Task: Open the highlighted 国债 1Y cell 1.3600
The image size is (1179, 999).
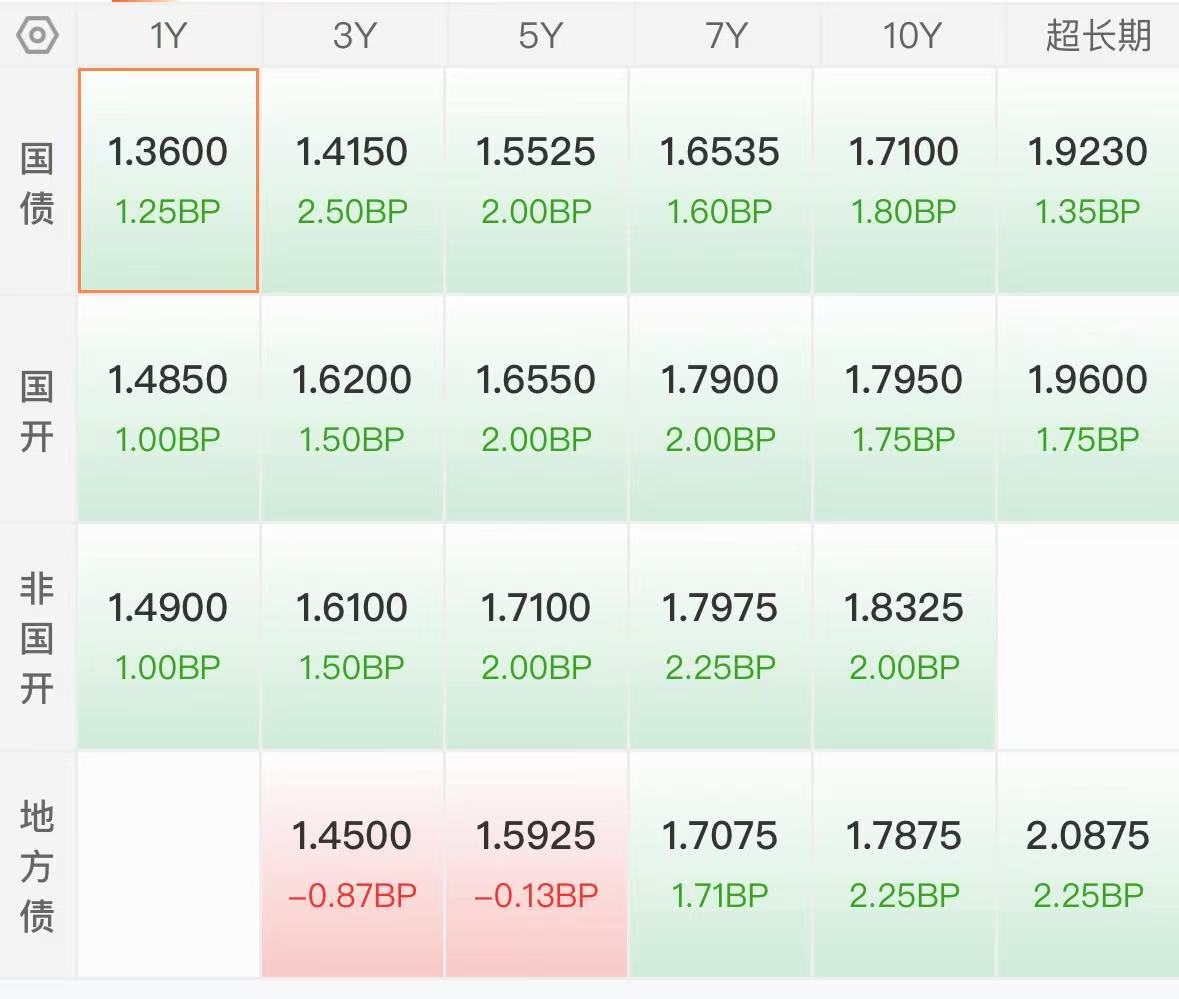Action: click(x=168, y=180)
